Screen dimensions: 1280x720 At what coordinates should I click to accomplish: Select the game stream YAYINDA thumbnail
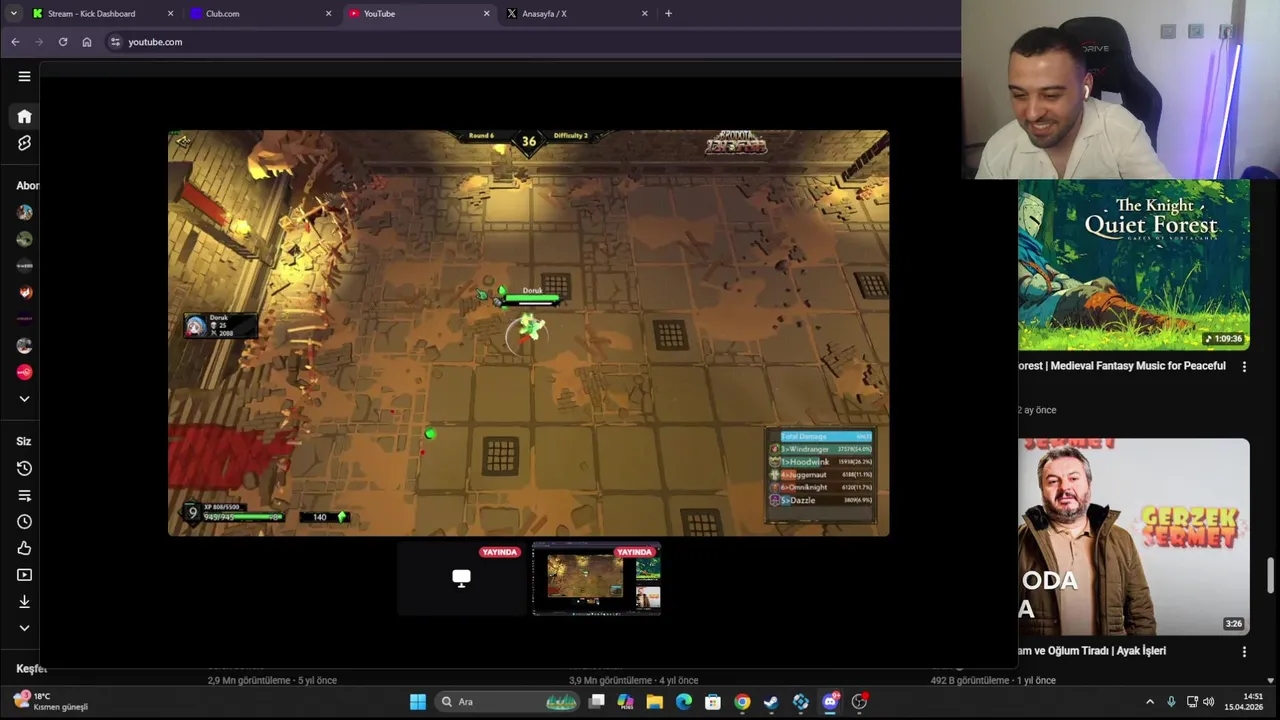coord(597,578)
